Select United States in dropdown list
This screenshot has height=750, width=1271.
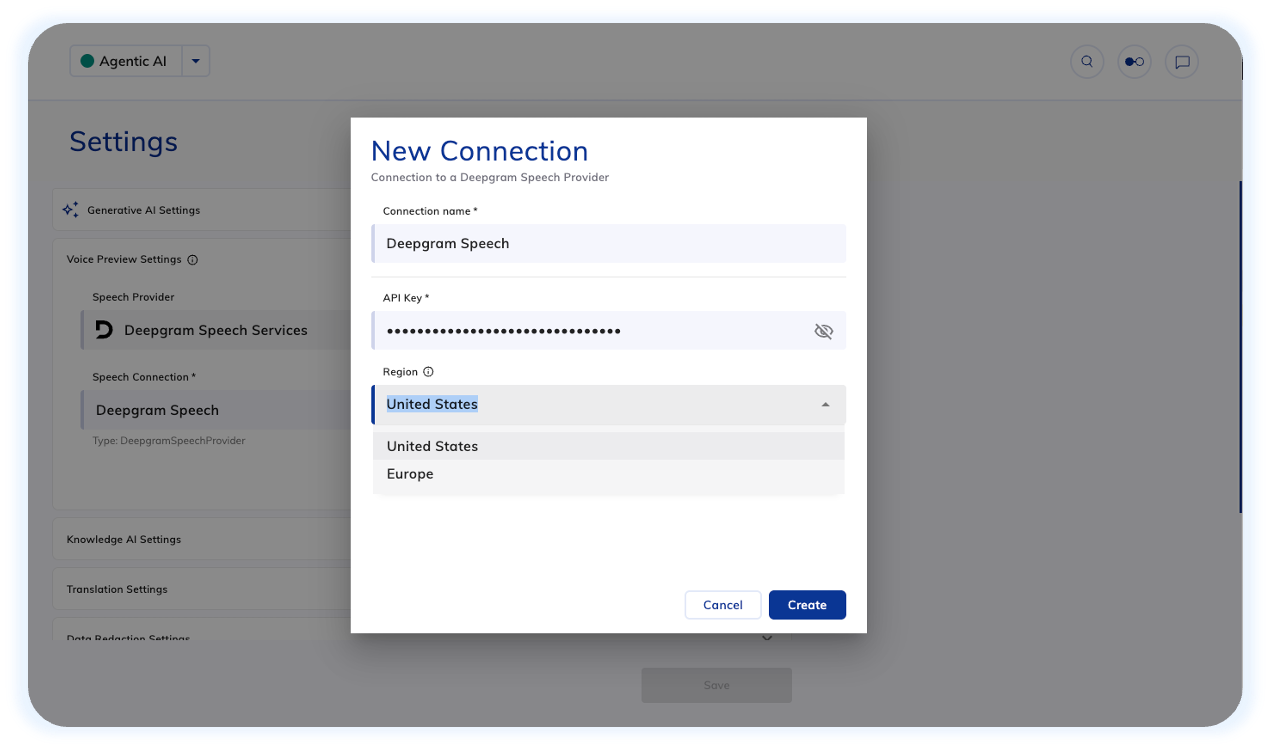click(609, 446)
